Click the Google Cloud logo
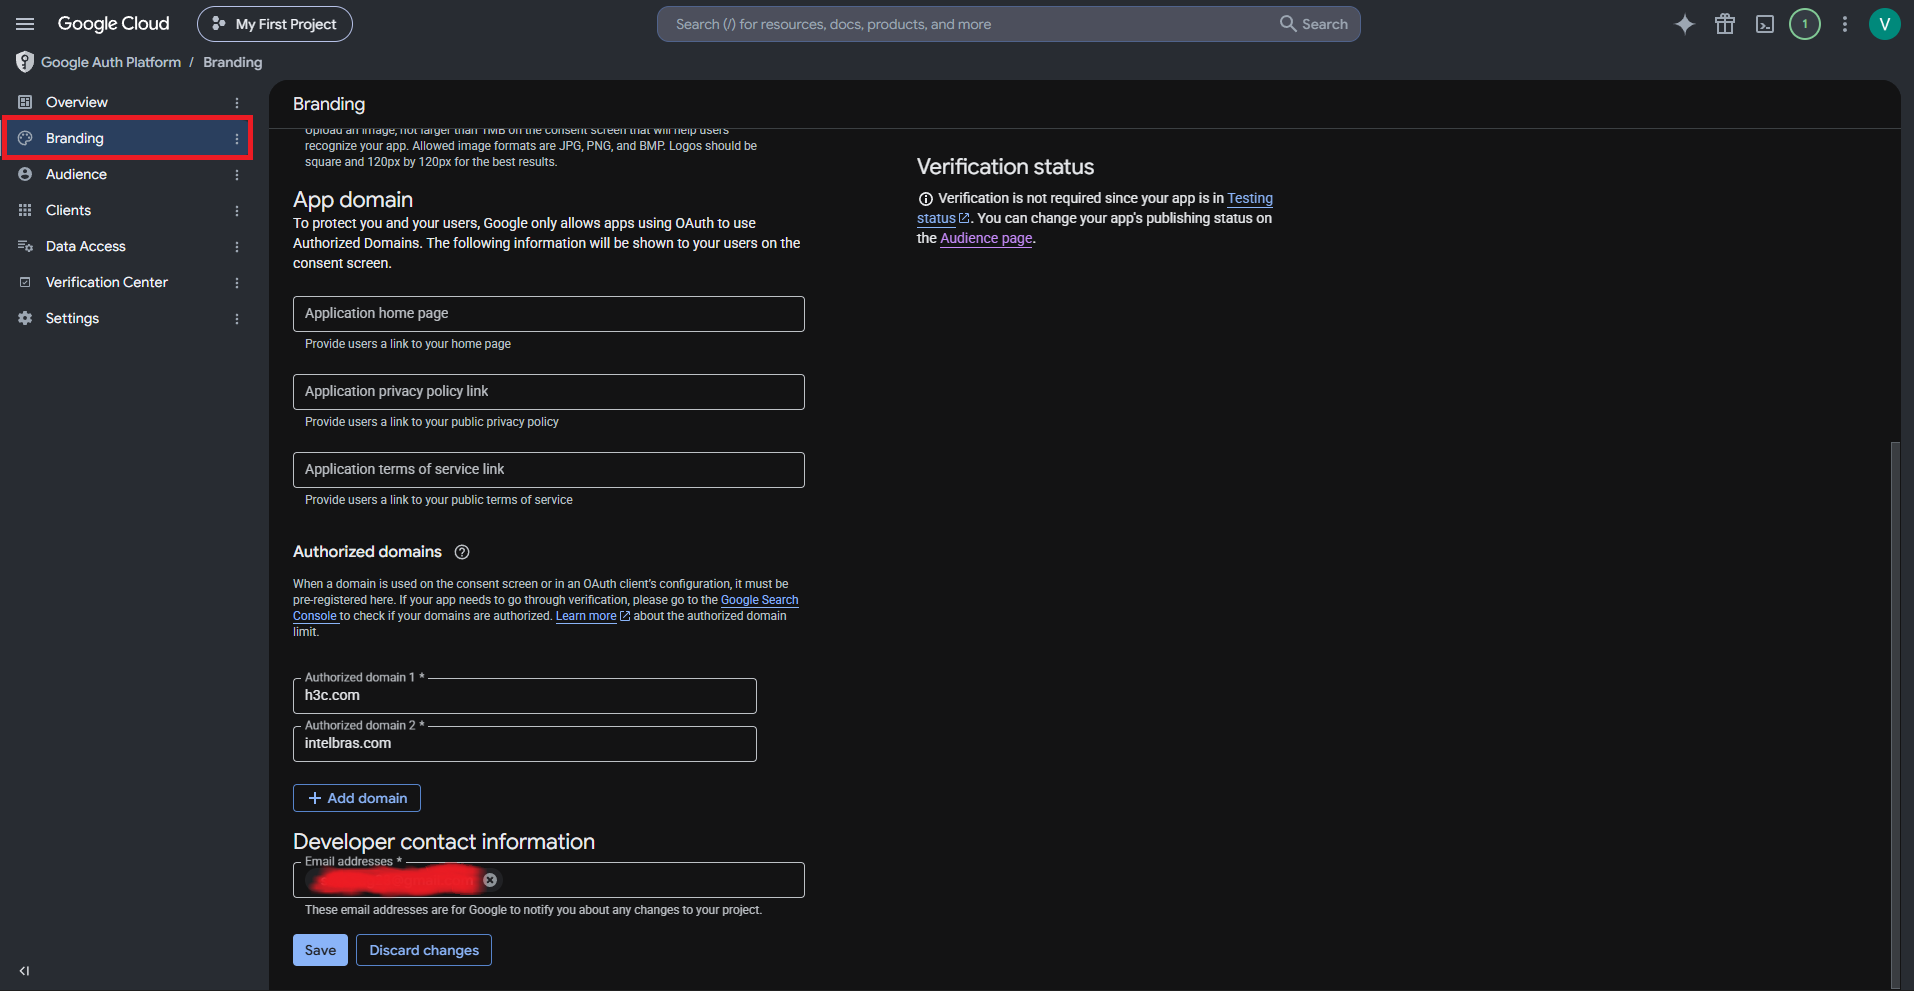Viewport: 1914px width, 991px height. (x=113, y=24)
